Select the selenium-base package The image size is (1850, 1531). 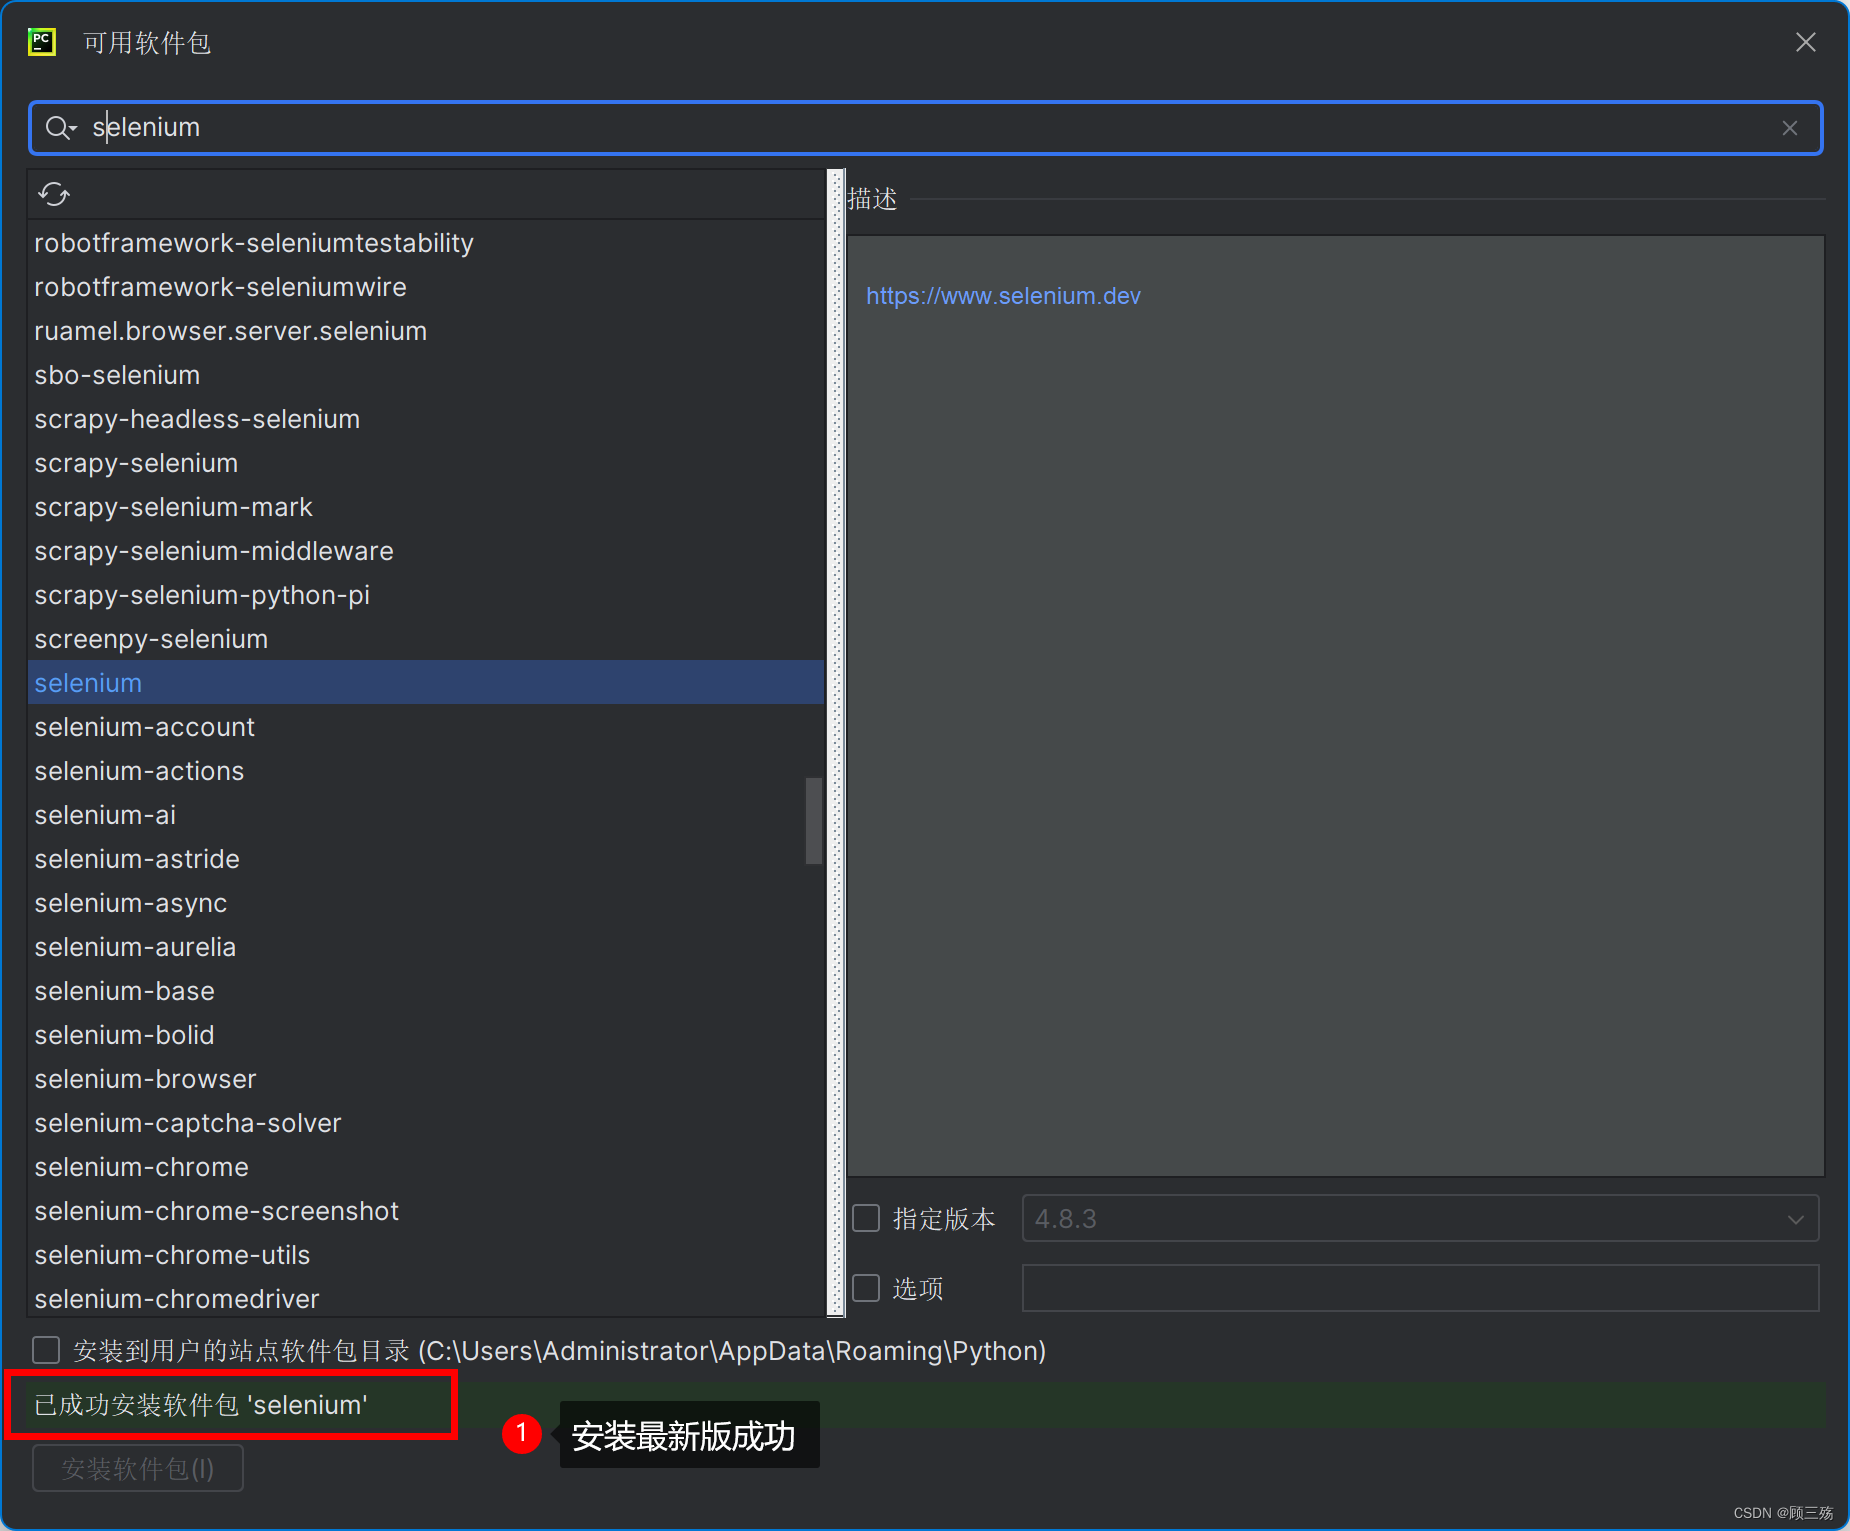[x=426, y=991]
